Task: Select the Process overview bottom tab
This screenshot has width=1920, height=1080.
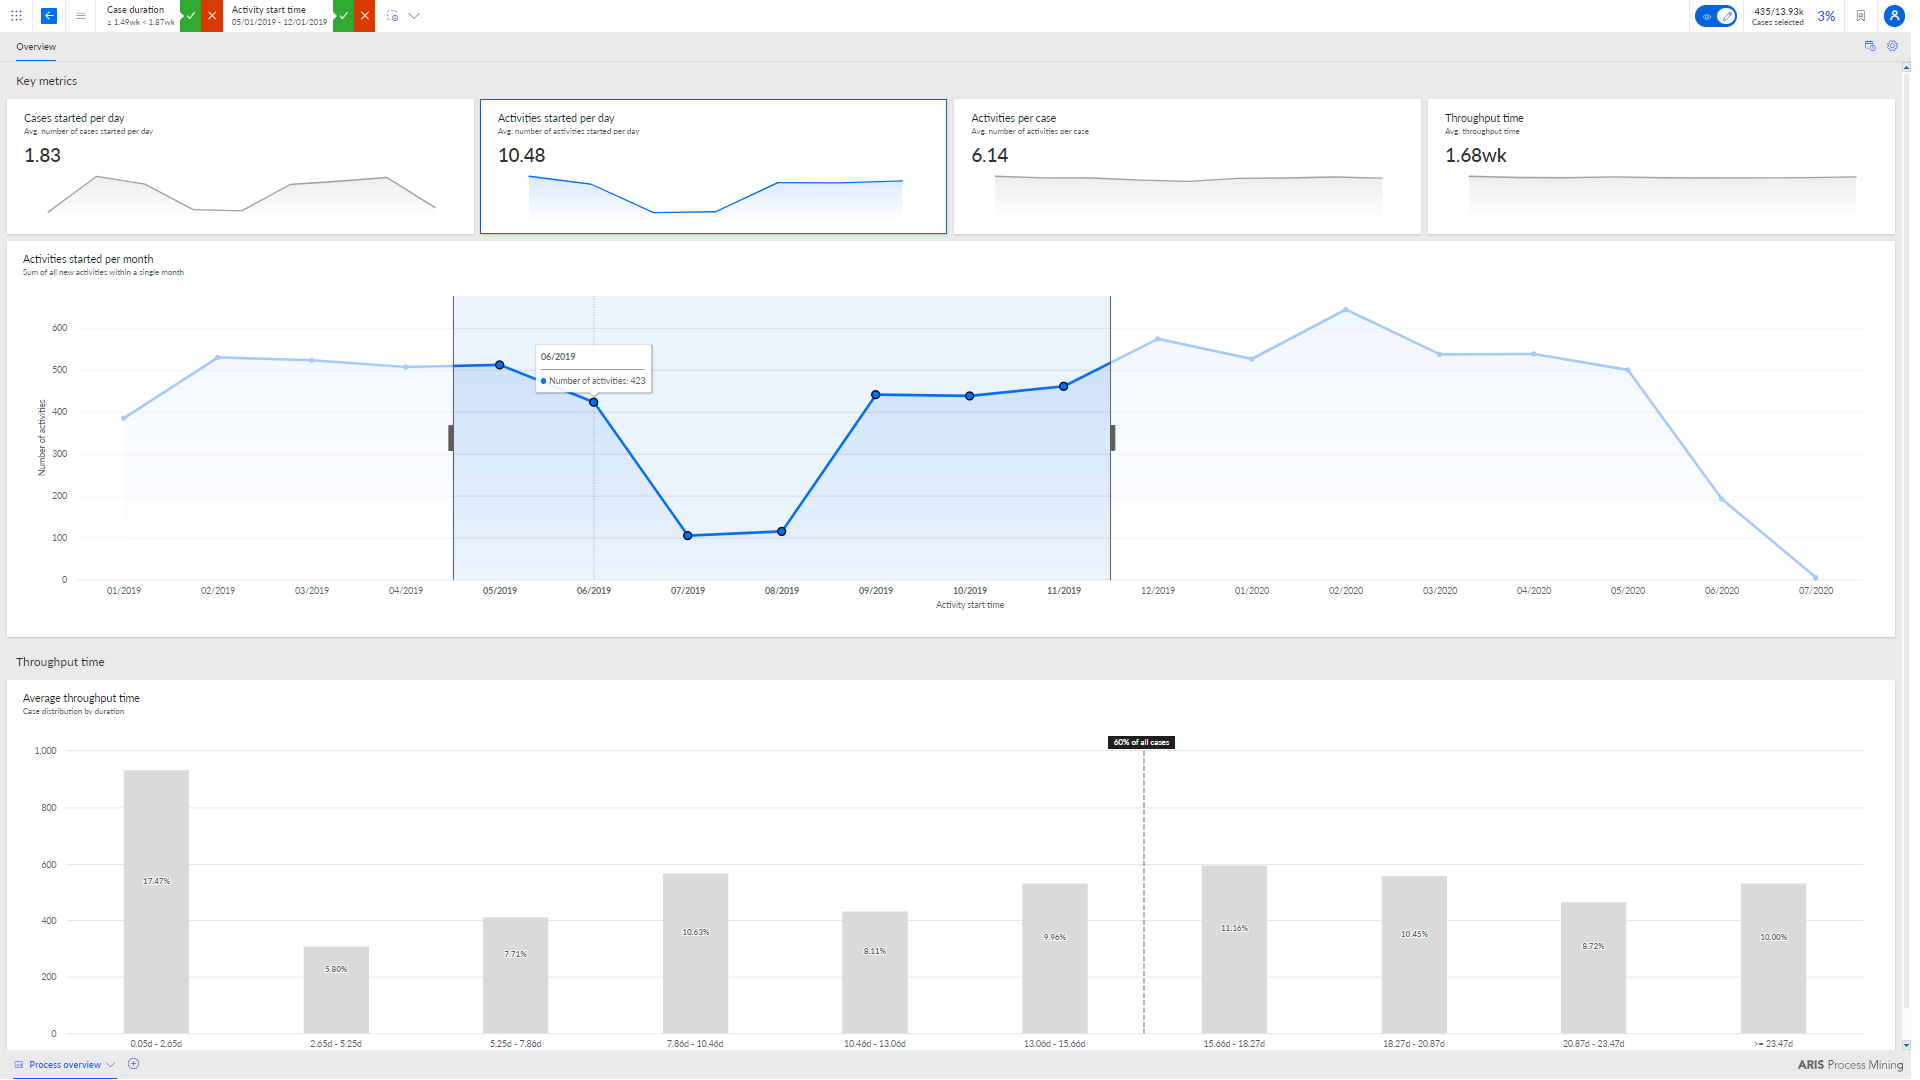Action: coord(65,1065)
